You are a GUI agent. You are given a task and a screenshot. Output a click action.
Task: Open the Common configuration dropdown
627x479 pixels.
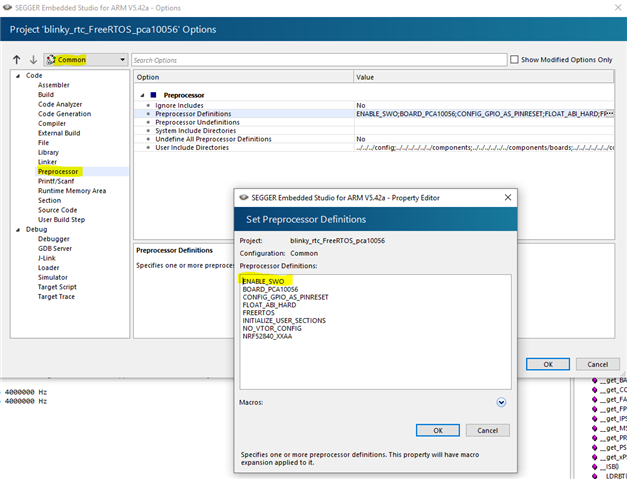pyautogui.click(x=86, y=60)
